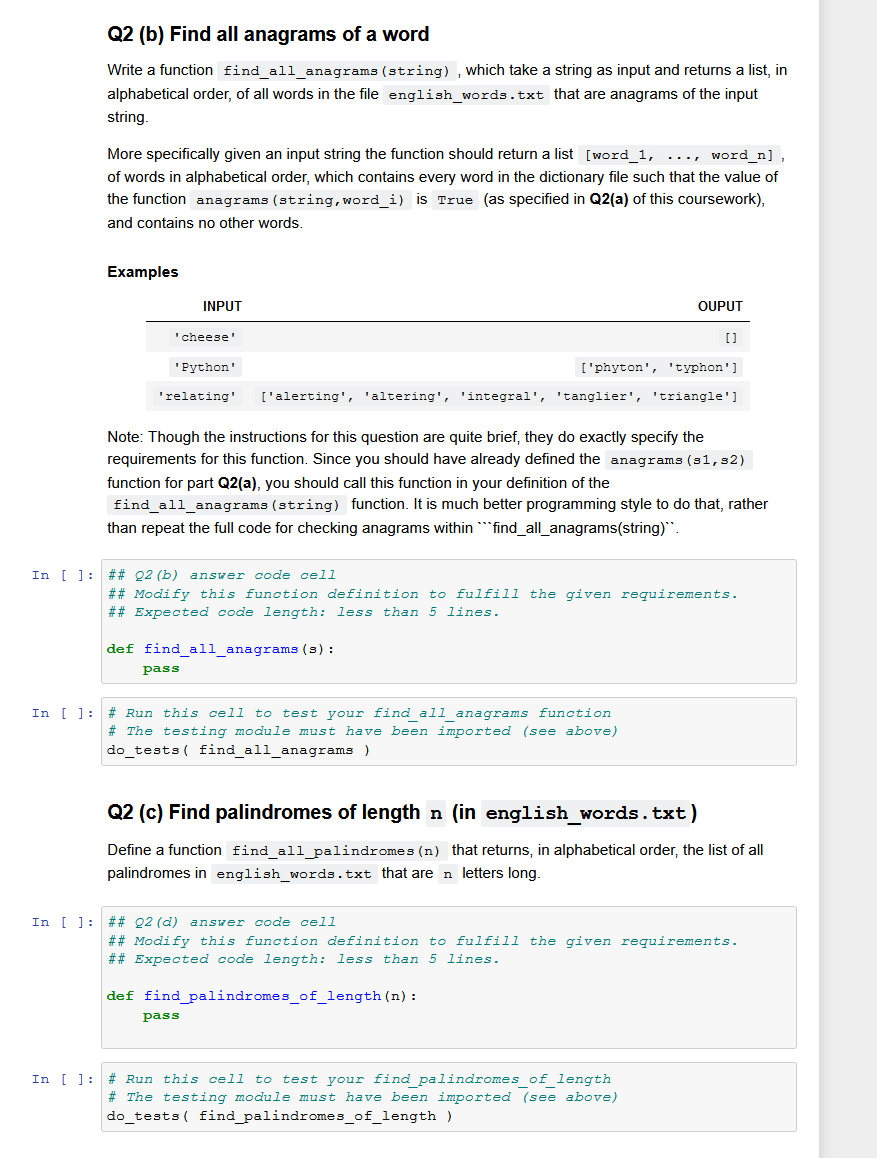
Task: Click the ['alerting', 'altering', ...] output cell
Action: tap(498, 397)
